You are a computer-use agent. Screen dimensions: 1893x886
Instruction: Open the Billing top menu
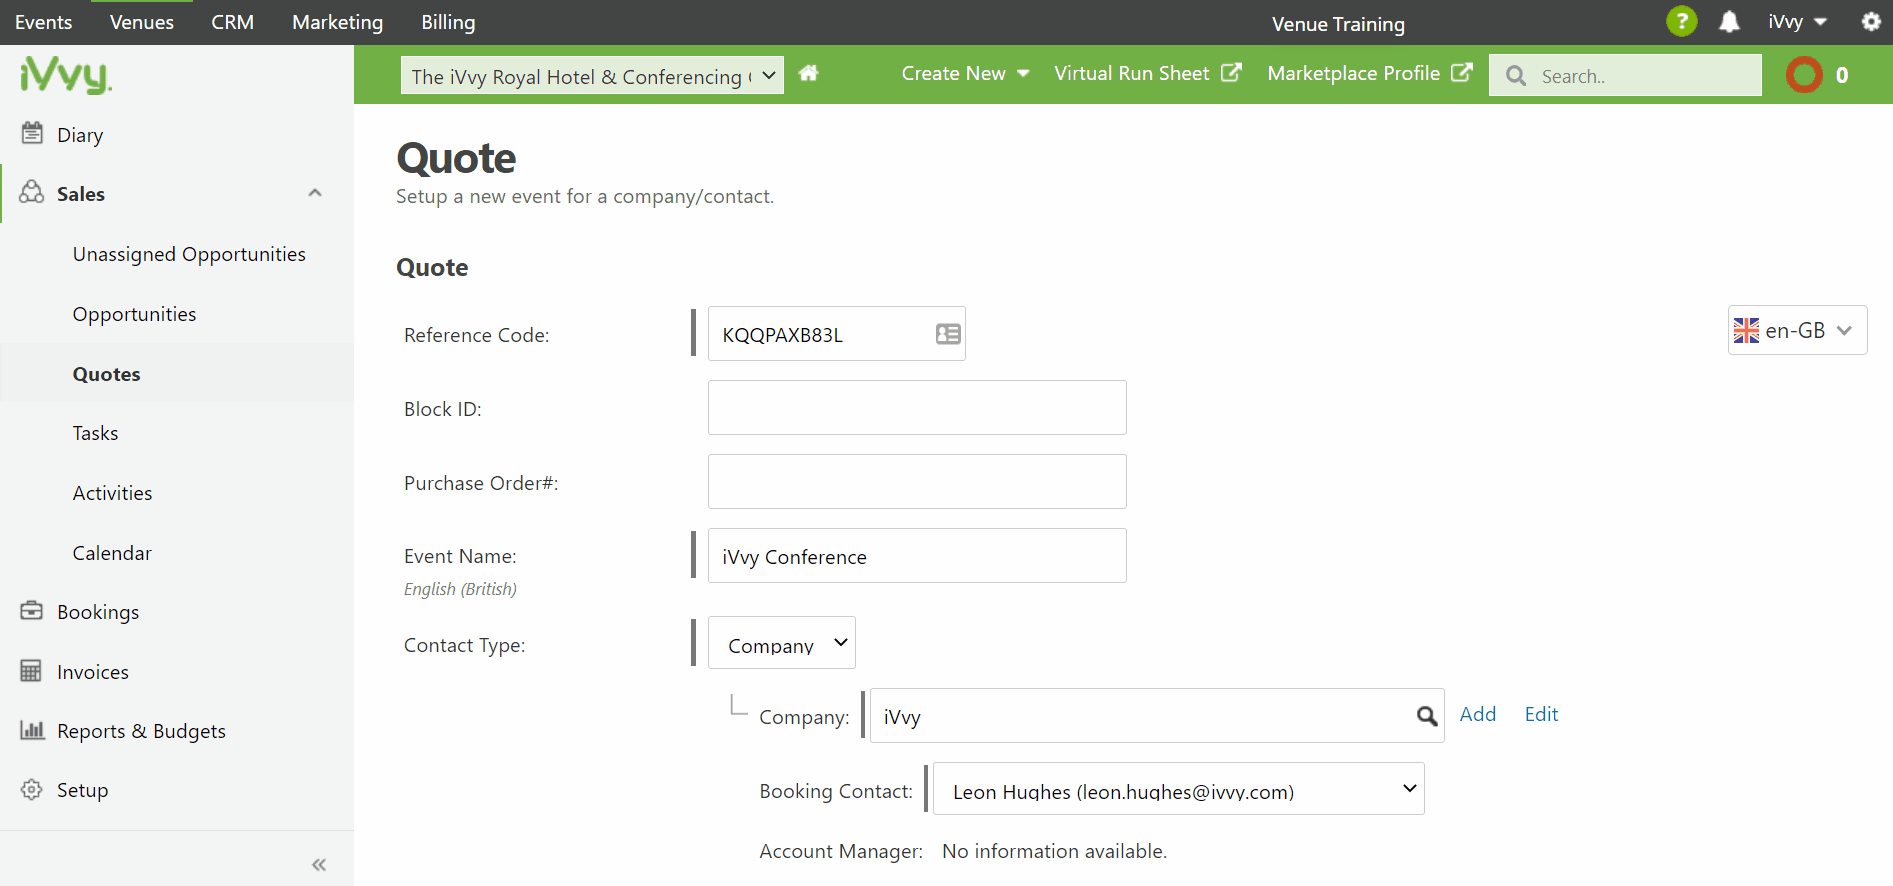448,22
